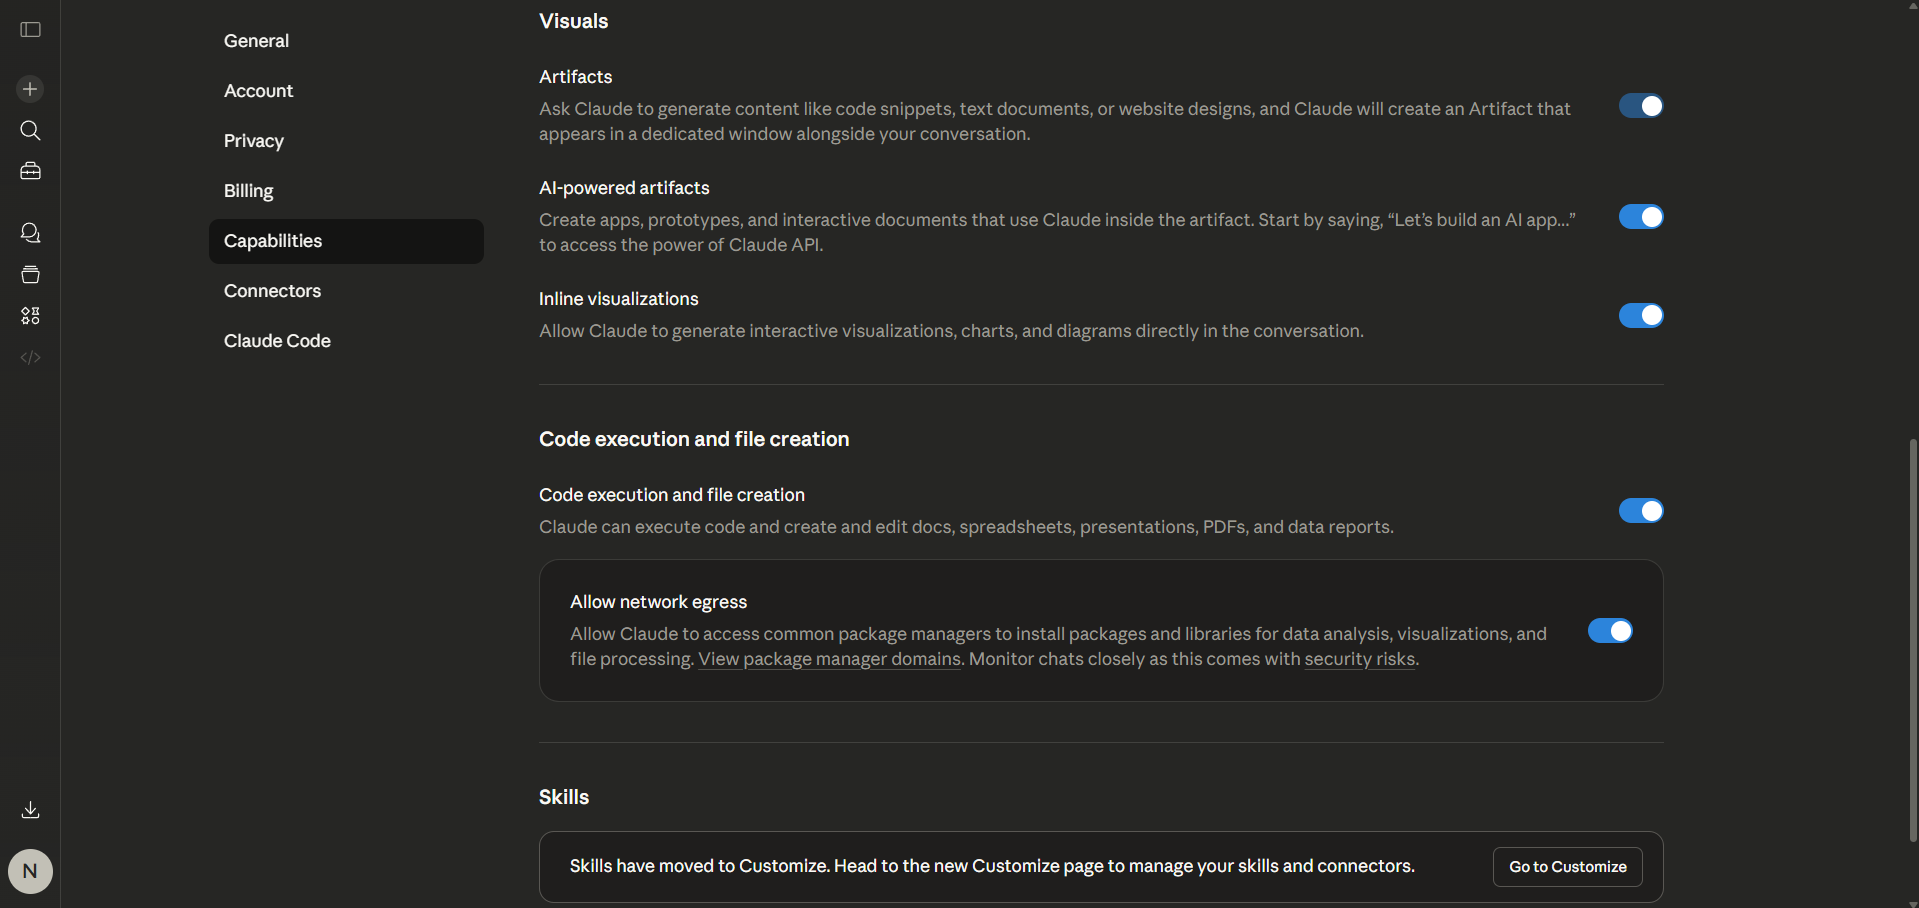Open the View package manager domains link
This screenshot has width=1919, height=908.
click(x=828, y=659)
